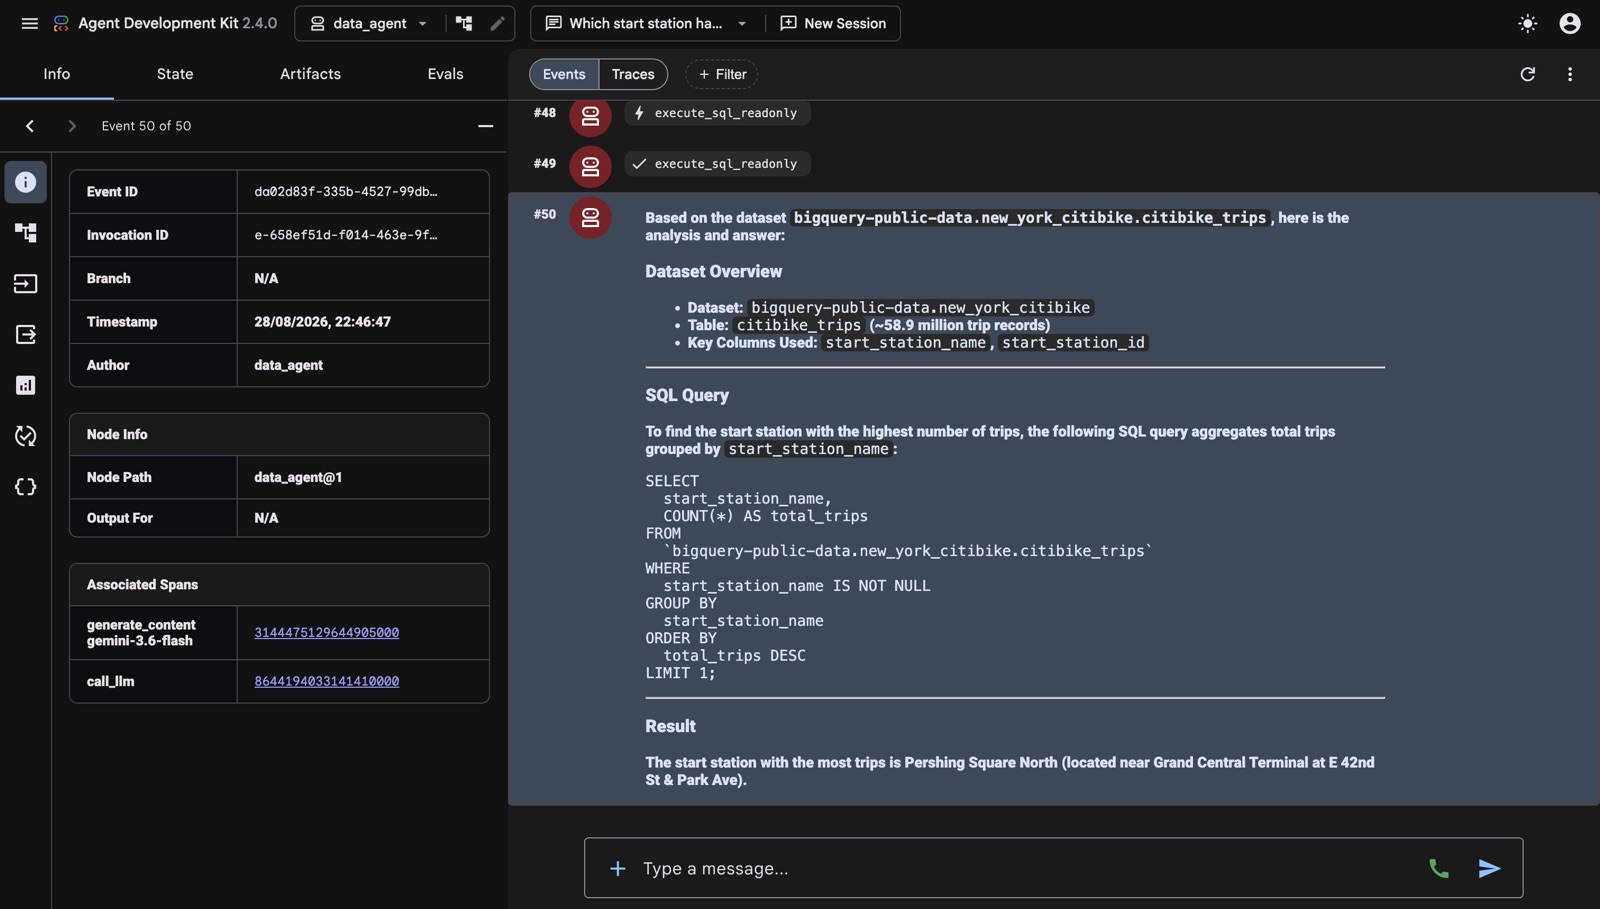The image size is (1600, 909).
Task: Click agent avatar of event #48
Action: pyautogui.click(x=590, y=115)
